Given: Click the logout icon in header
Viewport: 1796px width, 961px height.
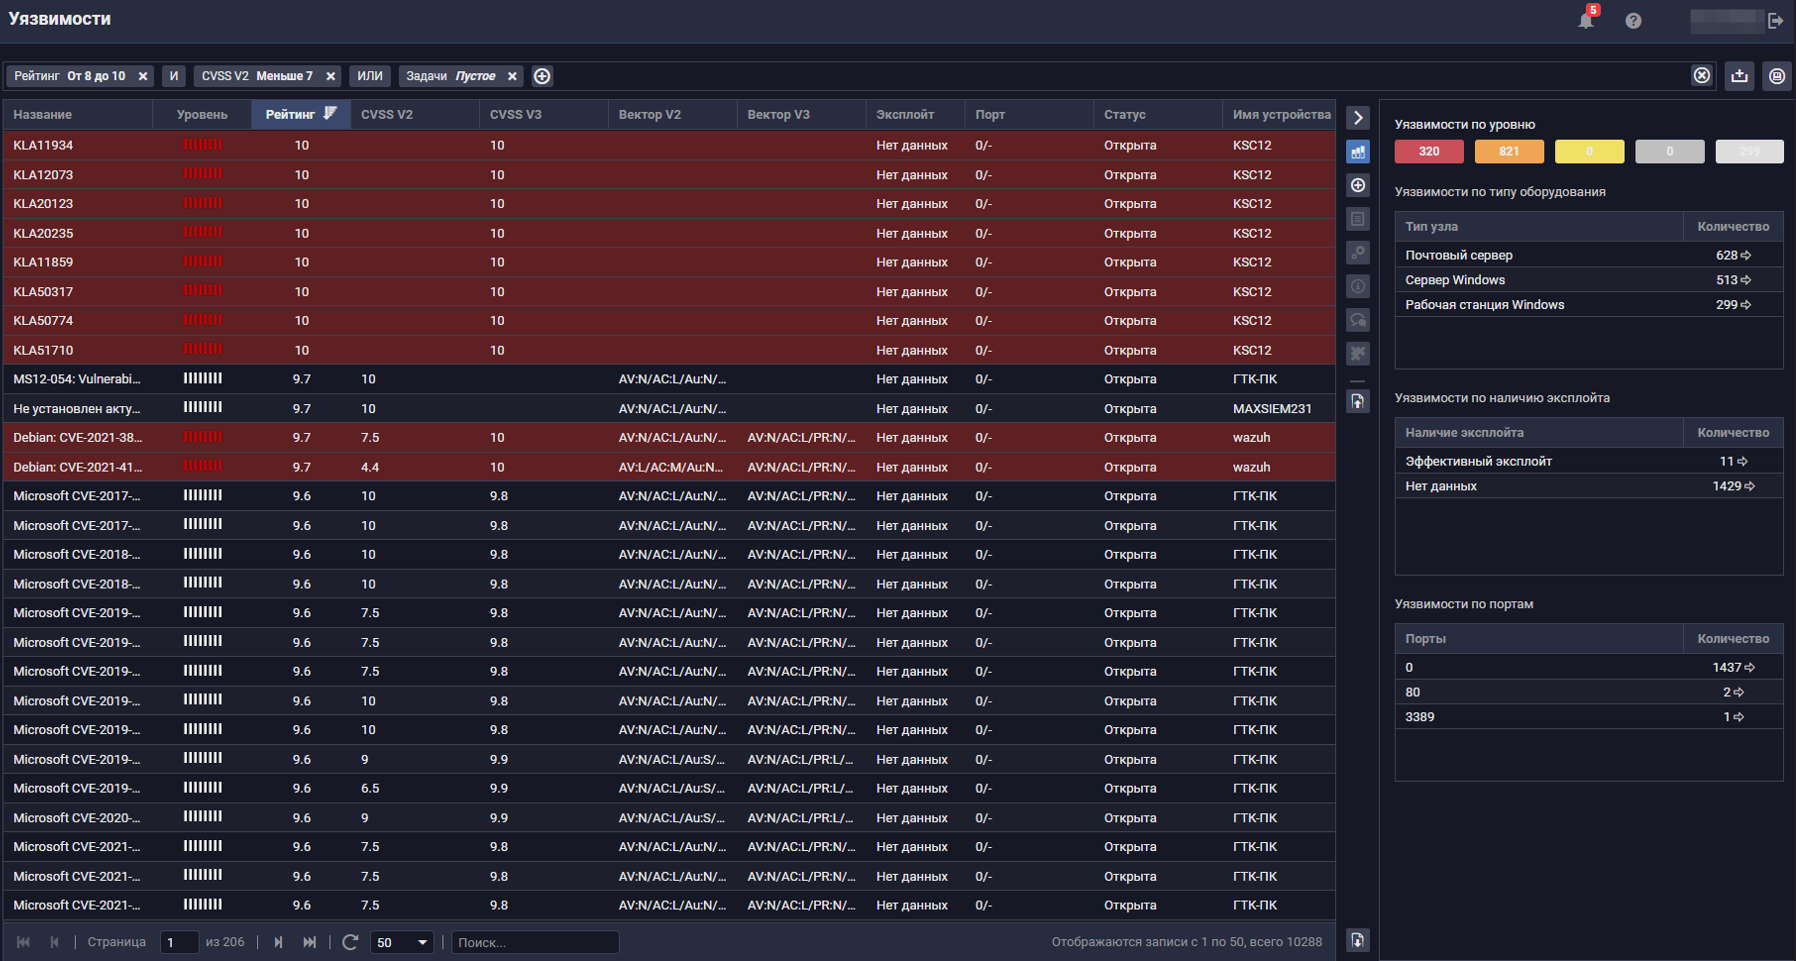Looking at the screenshot, I should (1776, 21).
